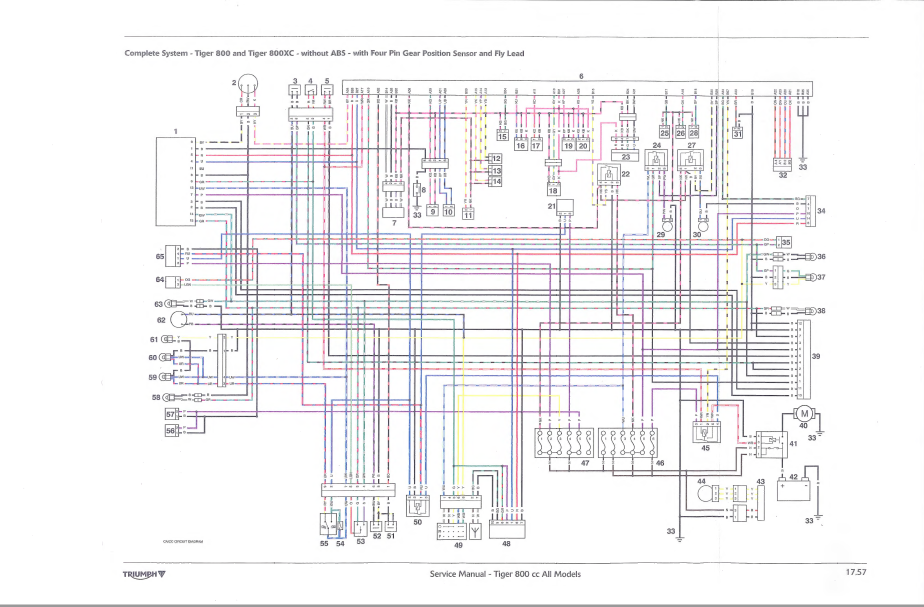
Task: Click the boxed number 14
Action: [x=496, y=182]
